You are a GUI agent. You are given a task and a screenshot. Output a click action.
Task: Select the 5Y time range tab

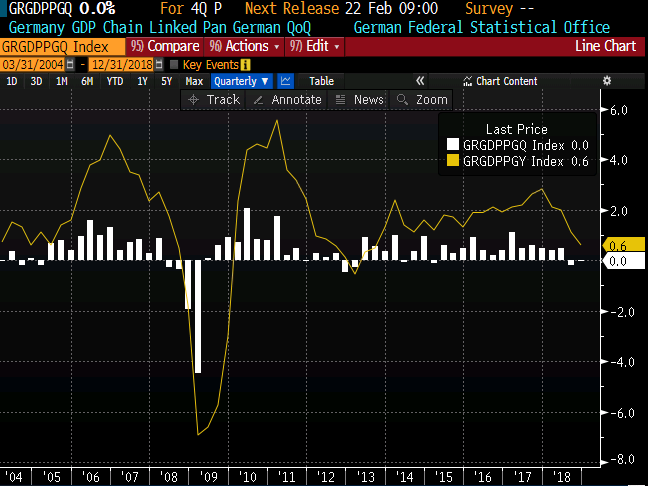[x=167, y=81]
